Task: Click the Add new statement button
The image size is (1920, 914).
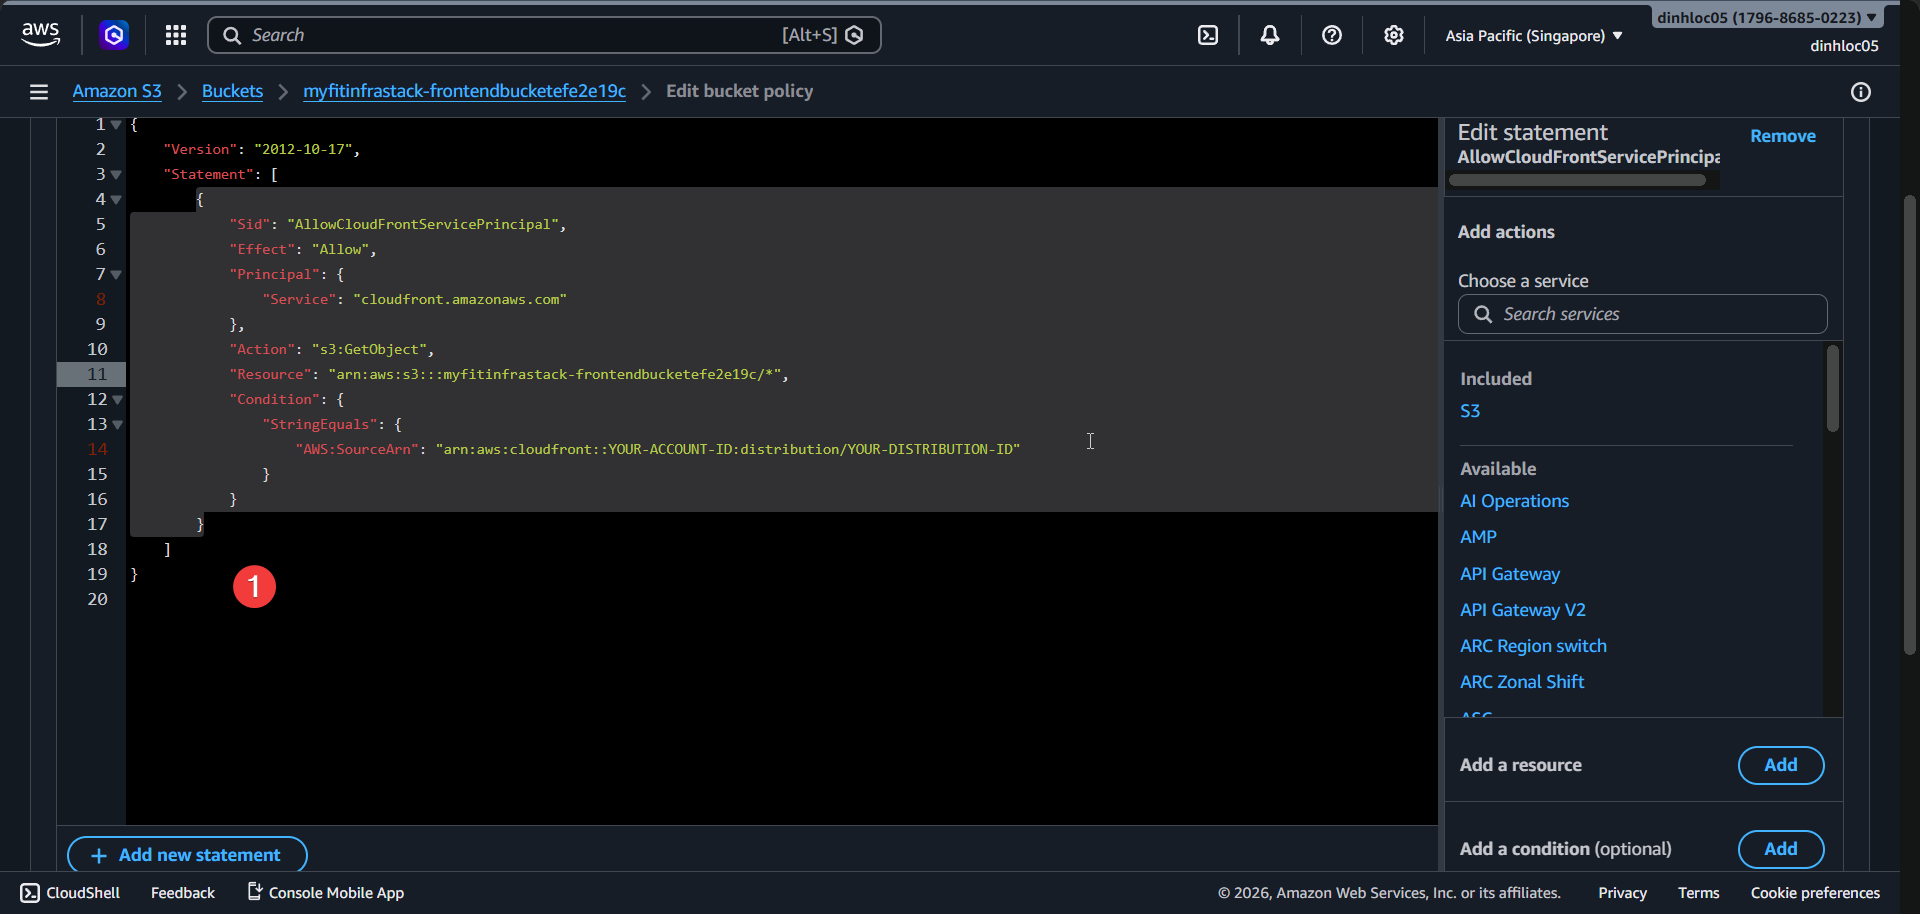Action: [187, 855]
